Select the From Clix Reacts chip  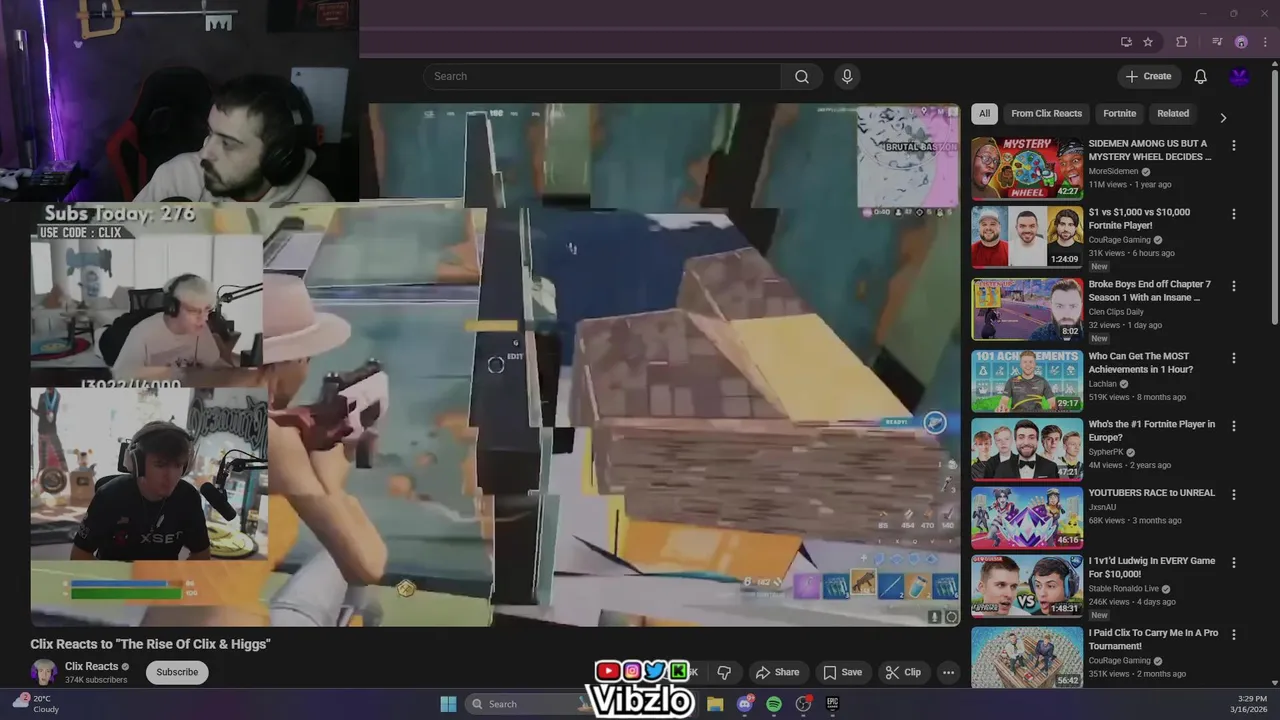click(x=1046, y=113)
